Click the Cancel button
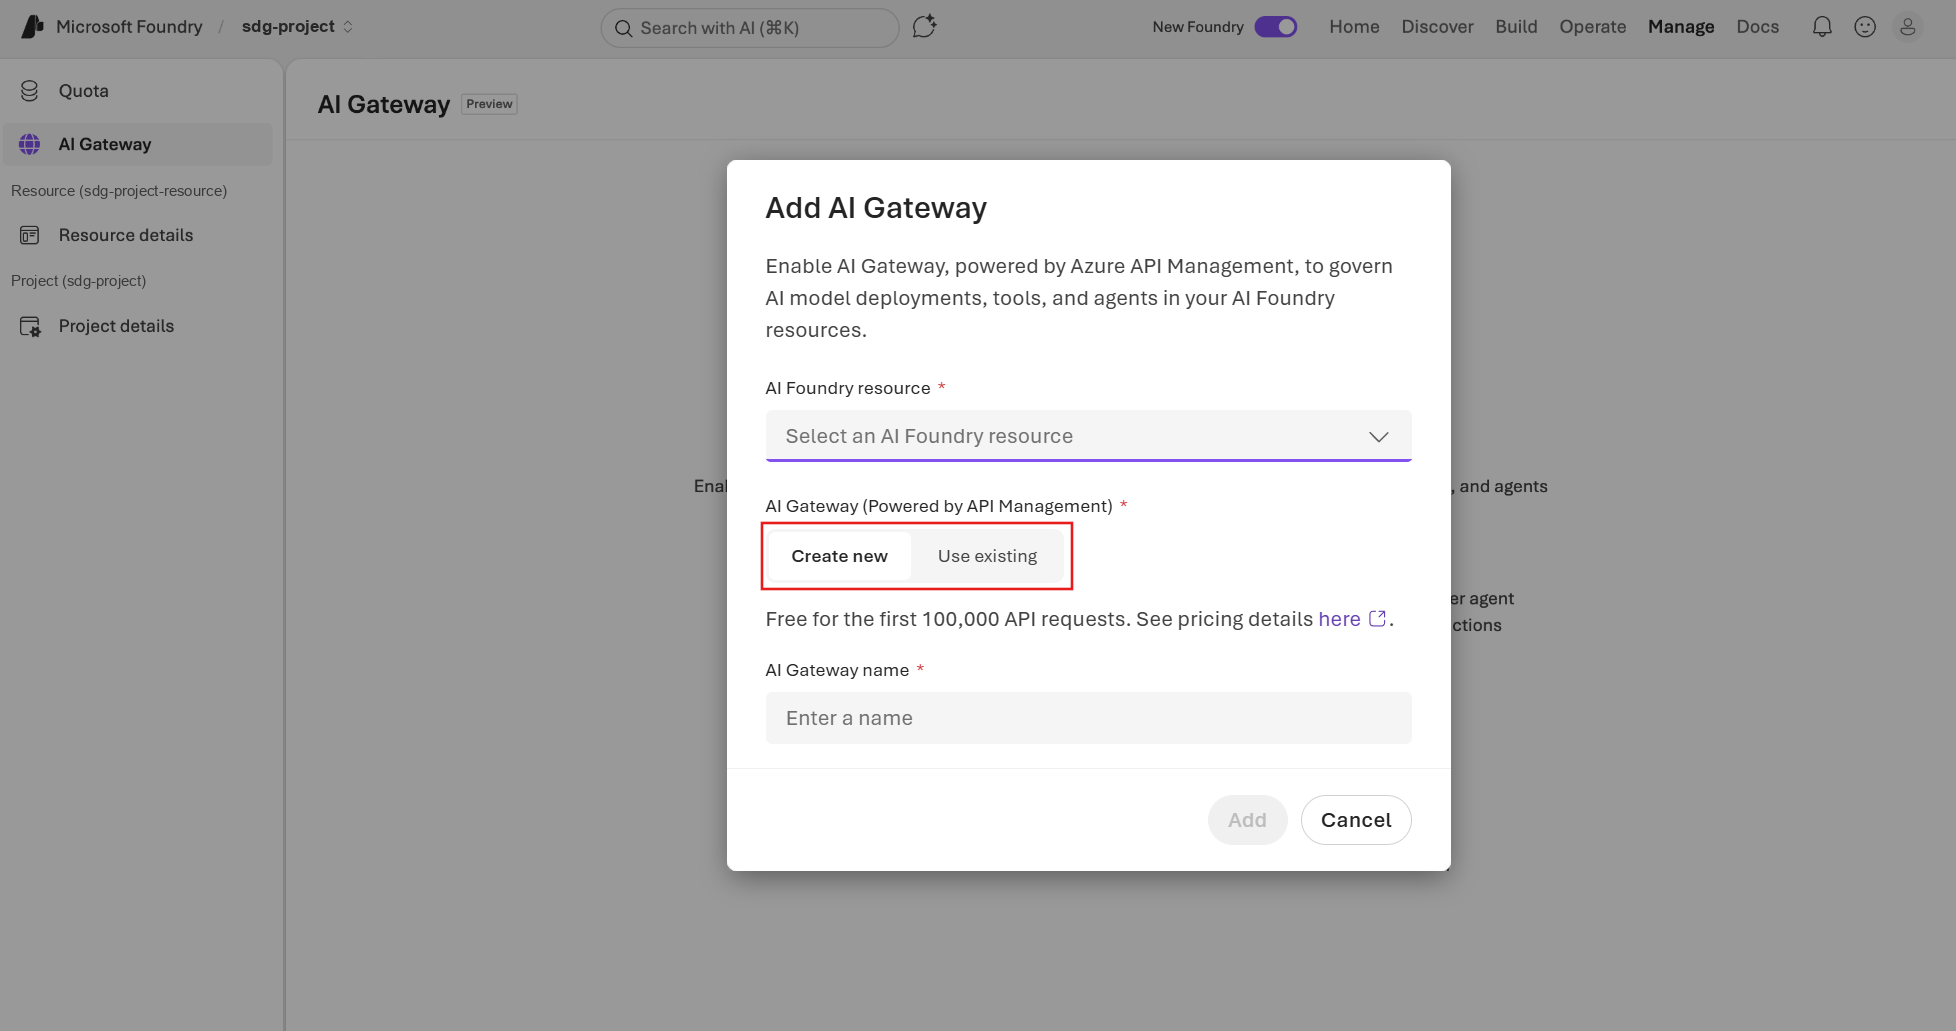This screenshot has height=1031, width=1956. pyautogui.click(x=1356, y=820)
